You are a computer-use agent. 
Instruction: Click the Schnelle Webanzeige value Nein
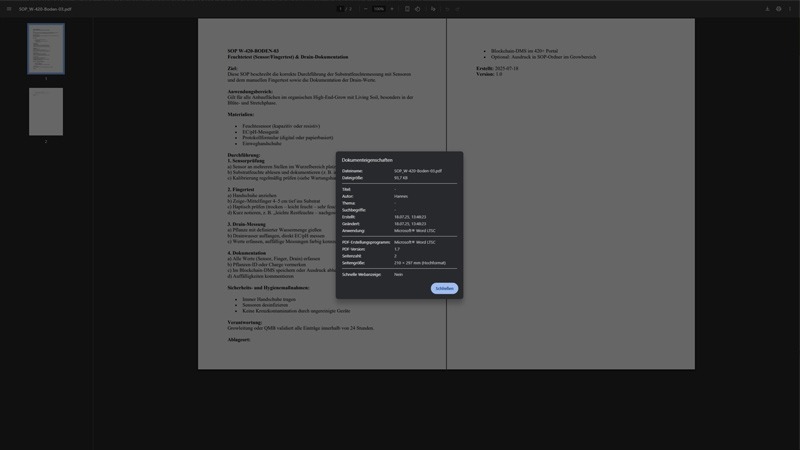click(x=398, y=274)
